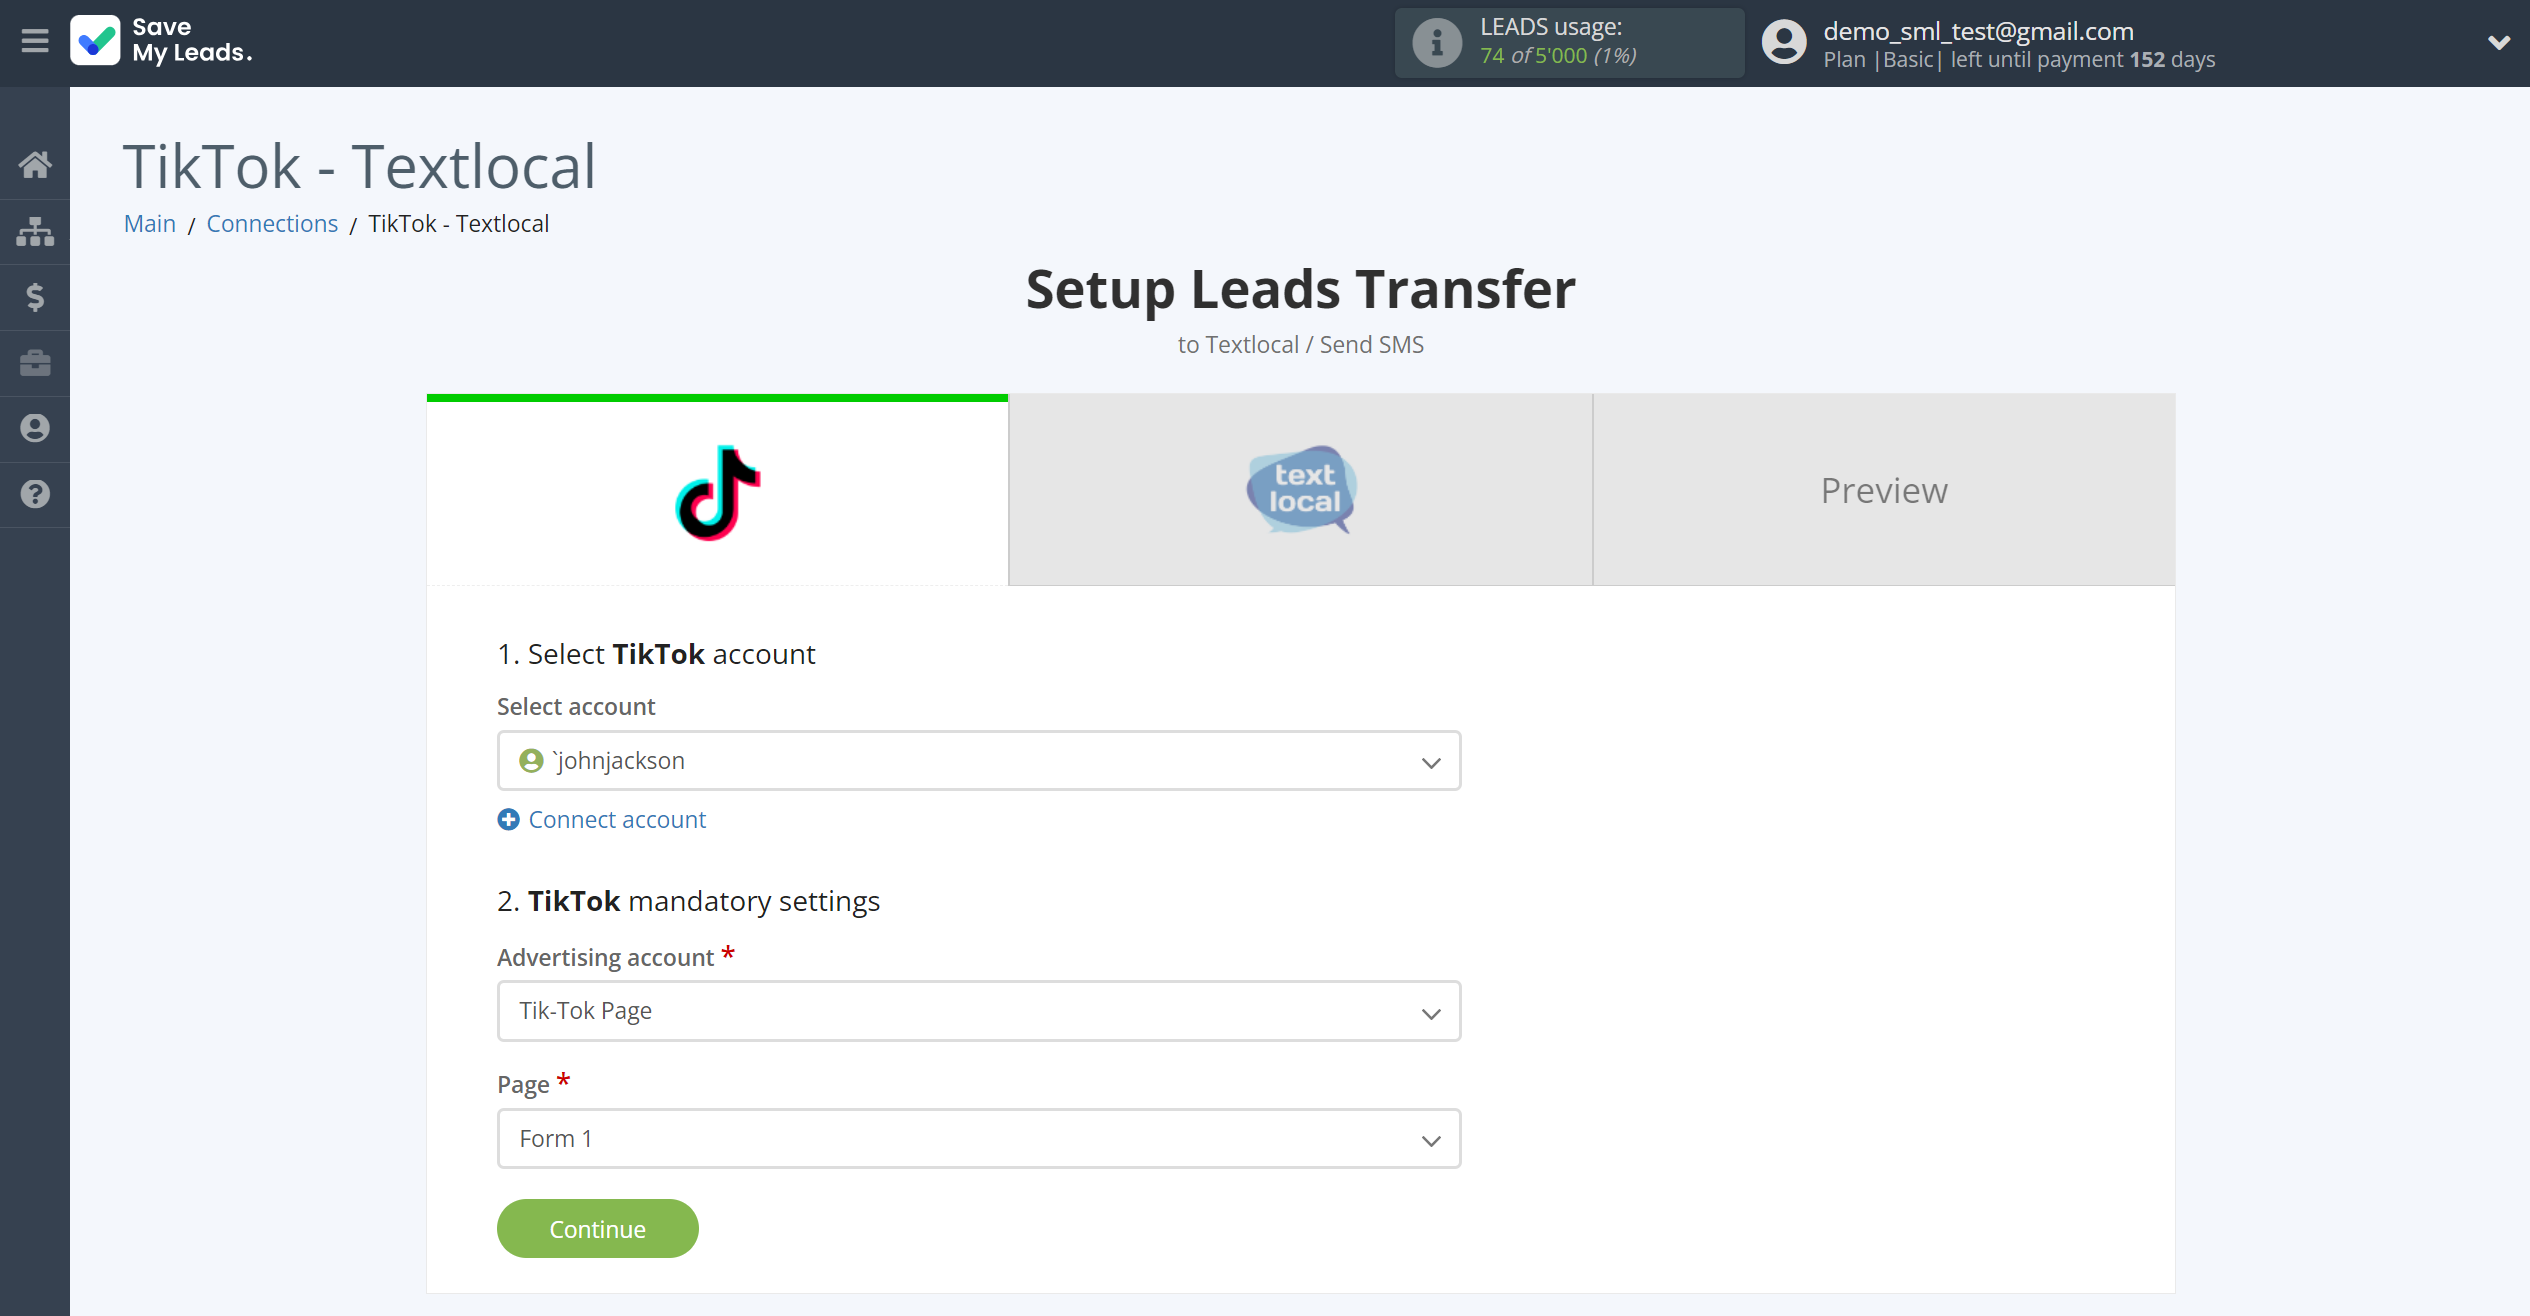Click the TikTok logo icon in setup wizard
Screen dimensions: 2530x1316
(718, 491)
